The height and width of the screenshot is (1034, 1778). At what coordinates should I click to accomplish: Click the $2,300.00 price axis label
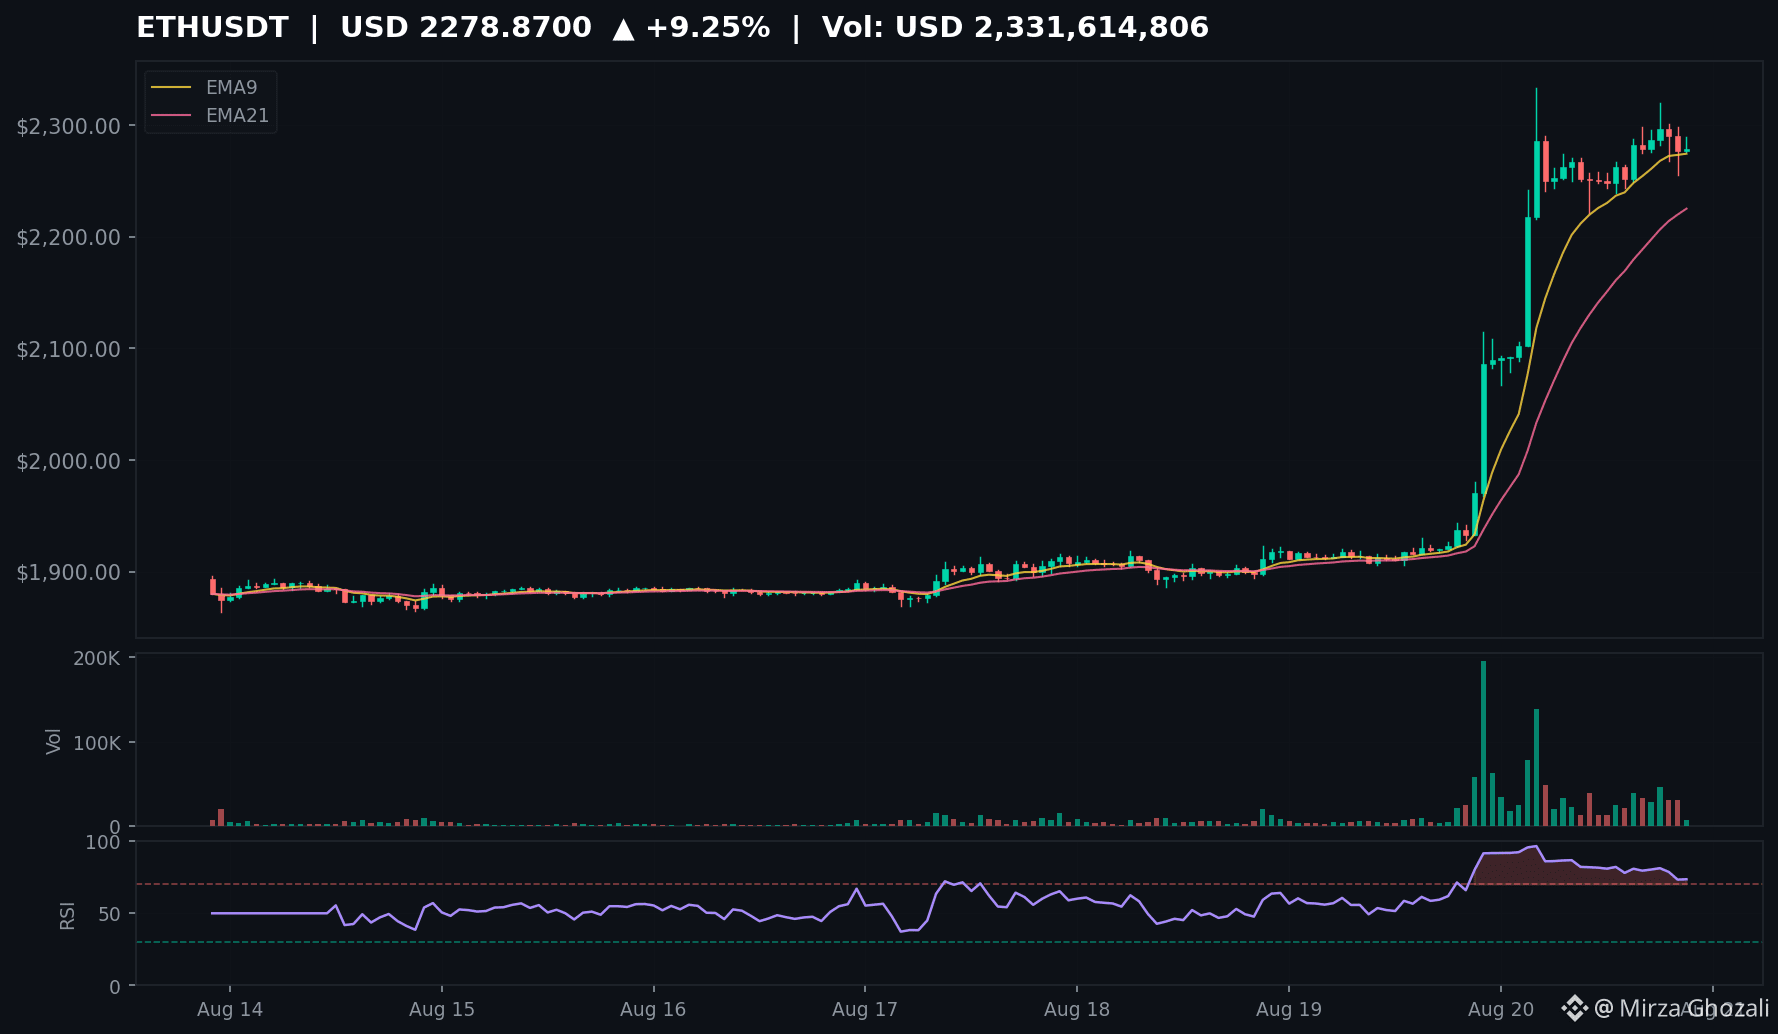click(x=69, y=126)
